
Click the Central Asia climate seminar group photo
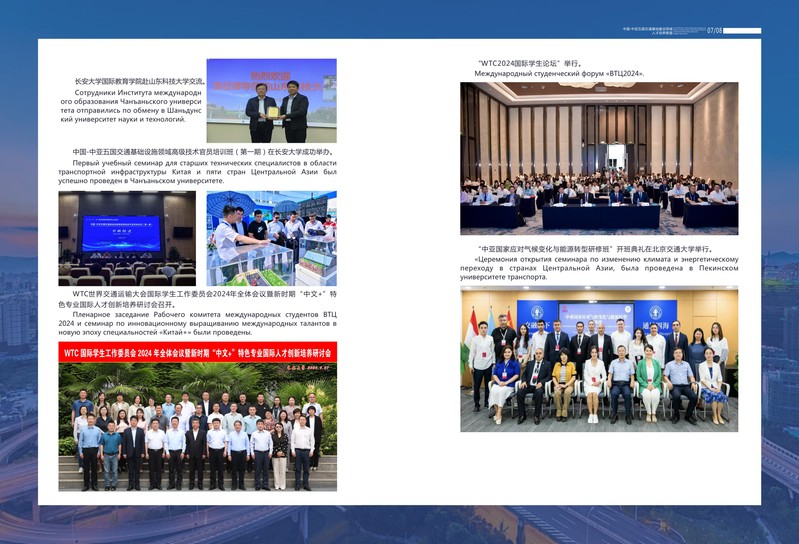click(x=599, y=359)
